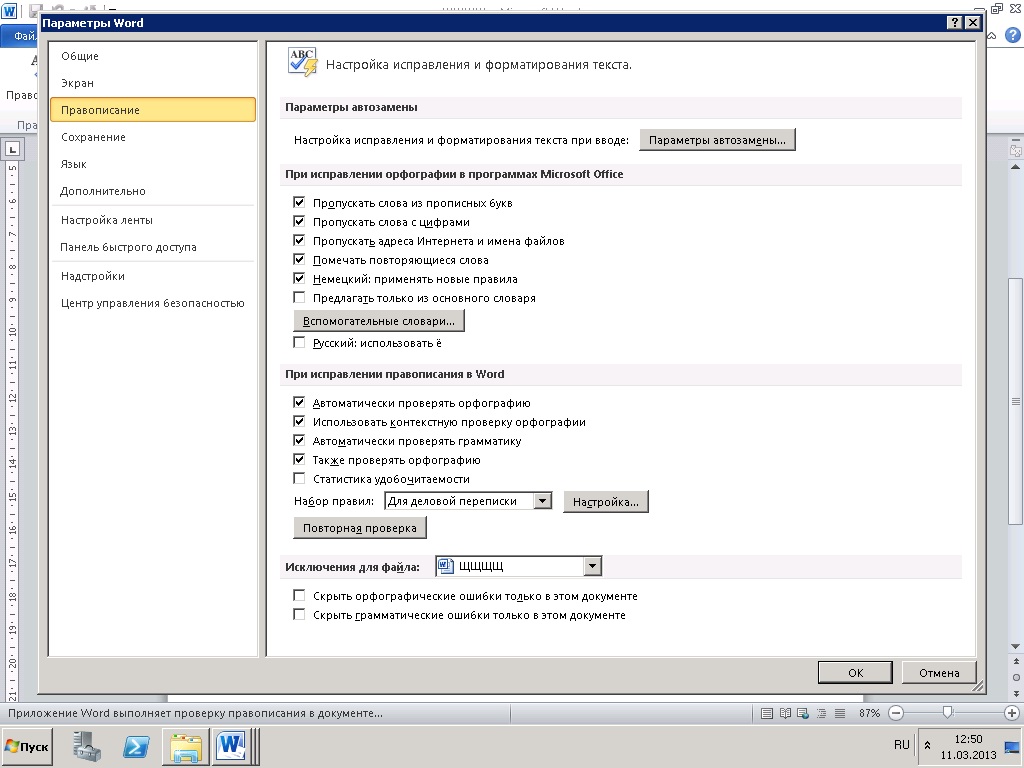Click the zoom slider thumb in status bar
1024x768 pixels.
point(948,713)
